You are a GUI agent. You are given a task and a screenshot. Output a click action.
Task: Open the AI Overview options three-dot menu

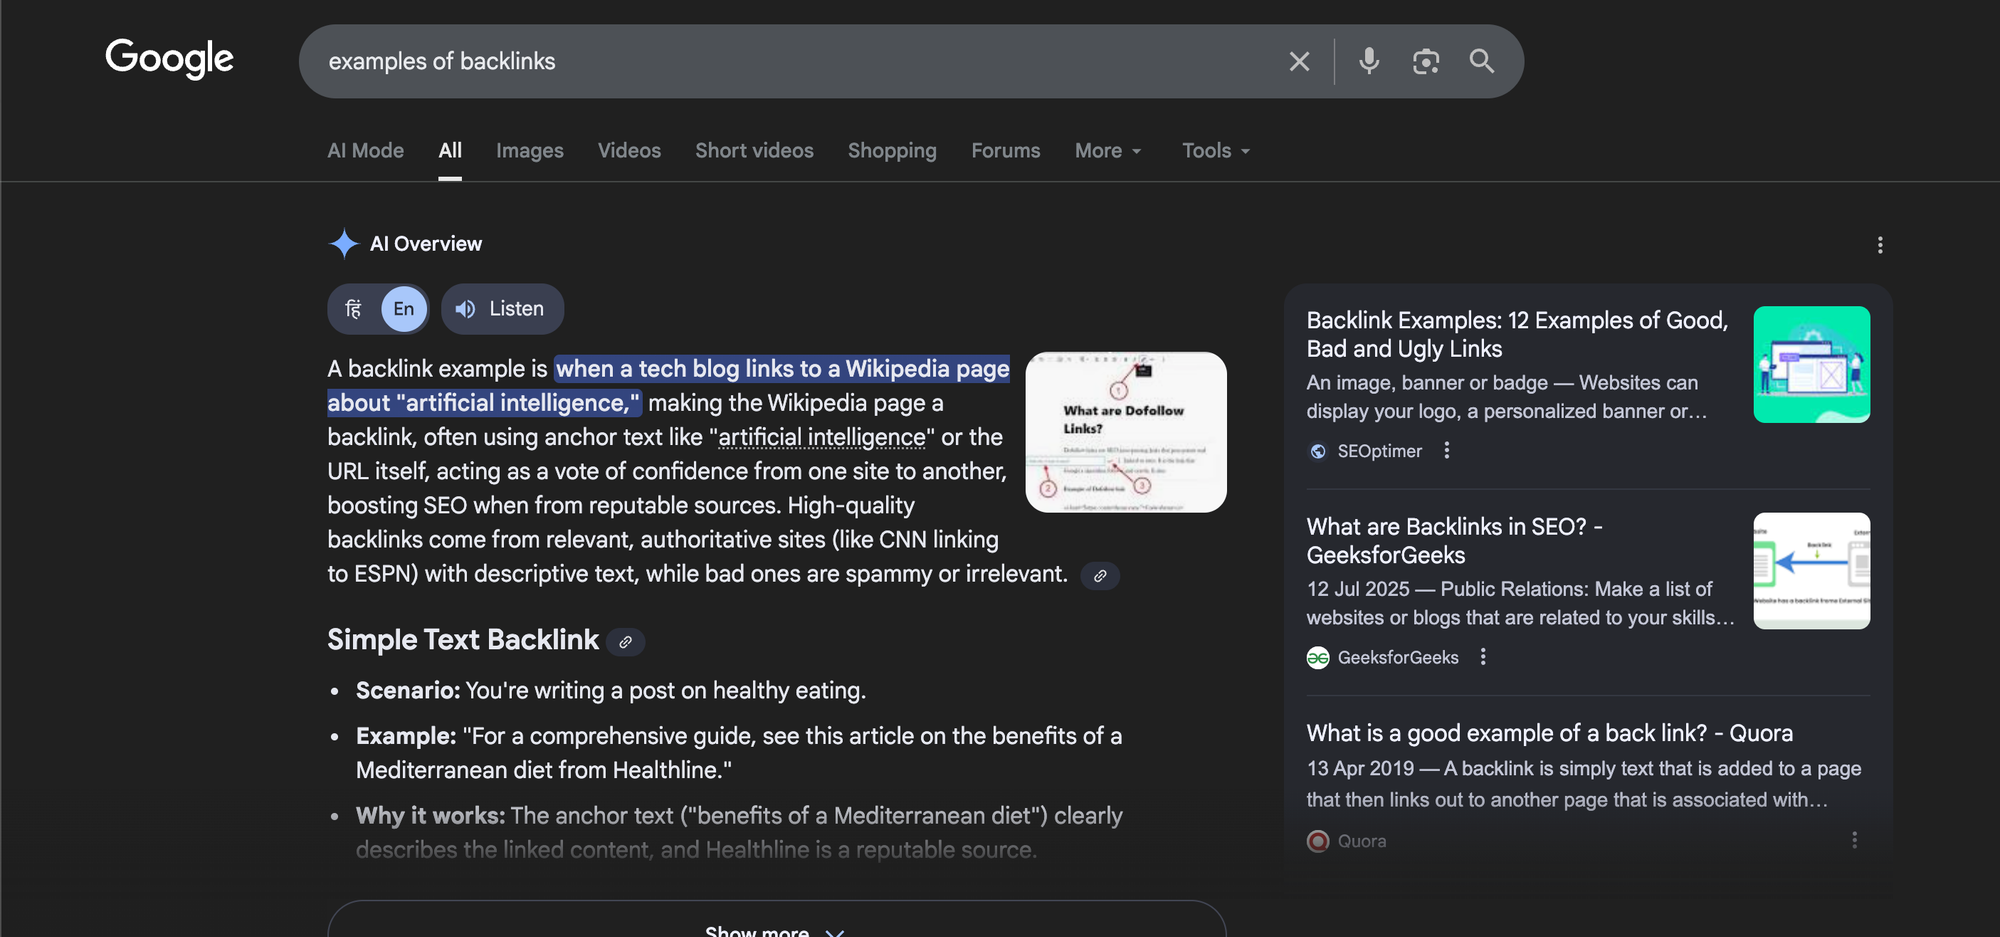click(x=1880, y=245)
